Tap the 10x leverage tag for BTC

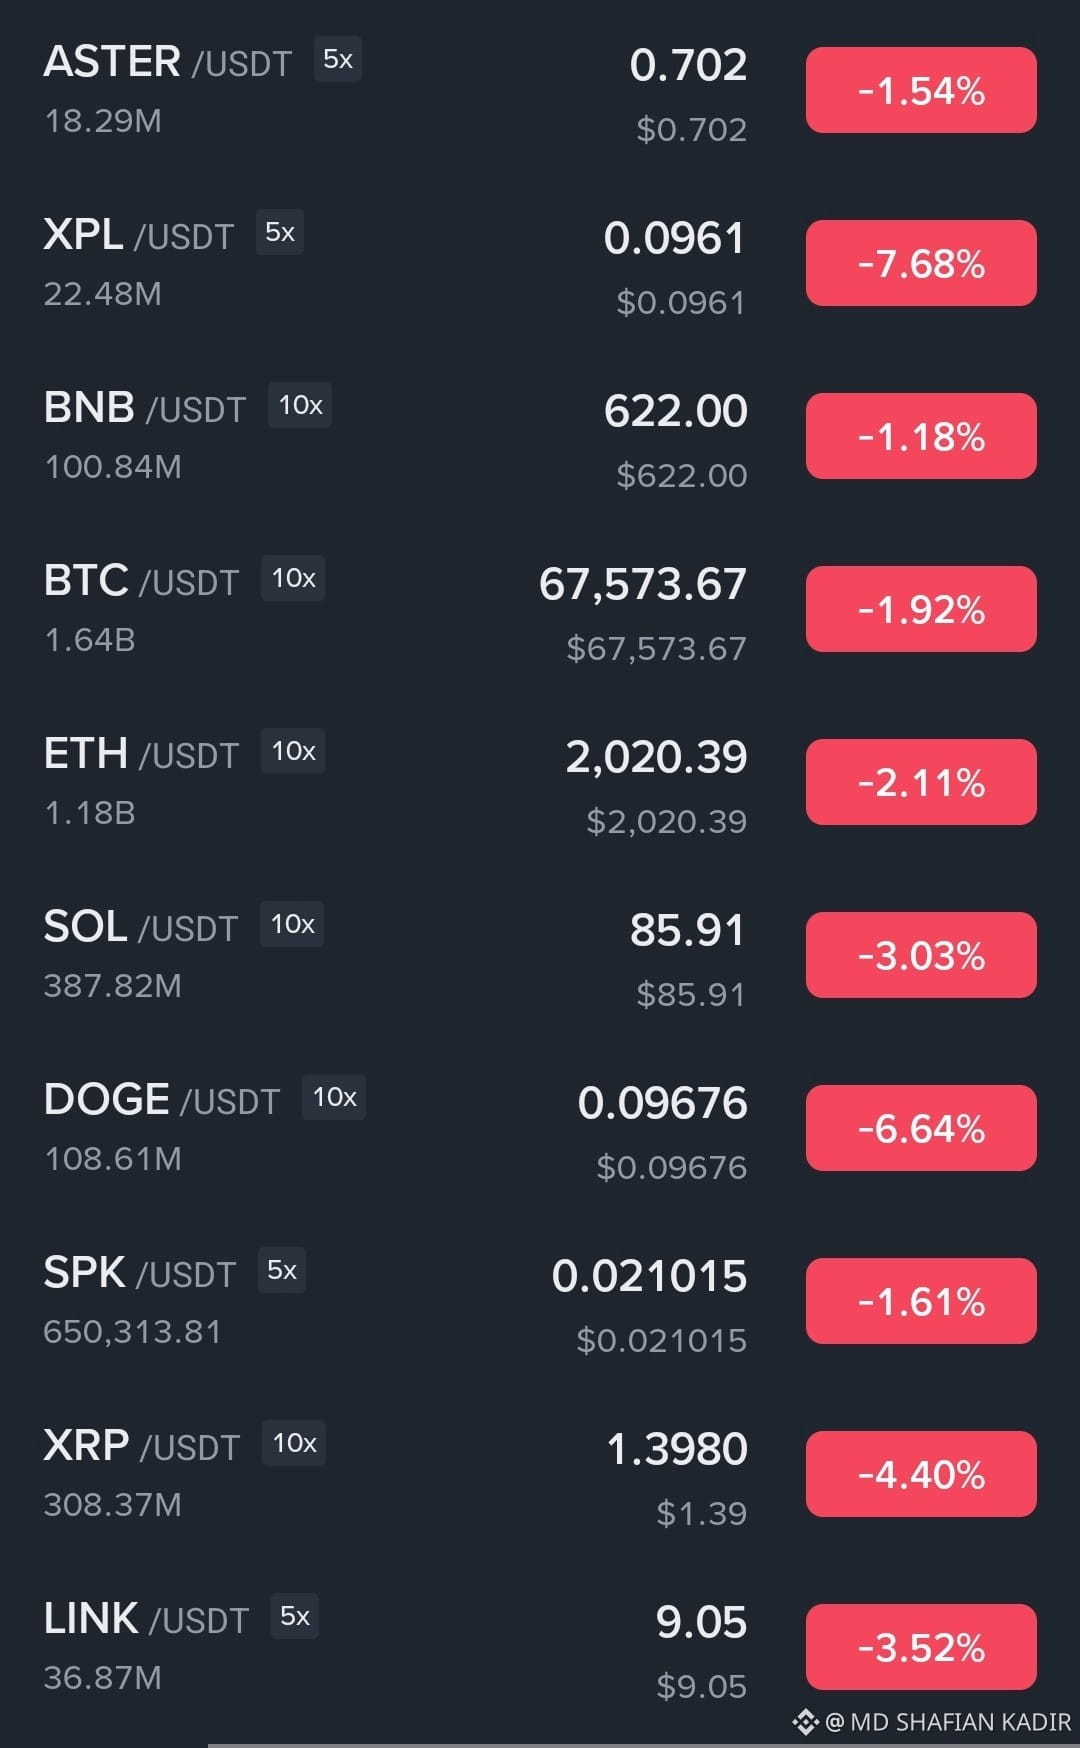pos(293,579)
